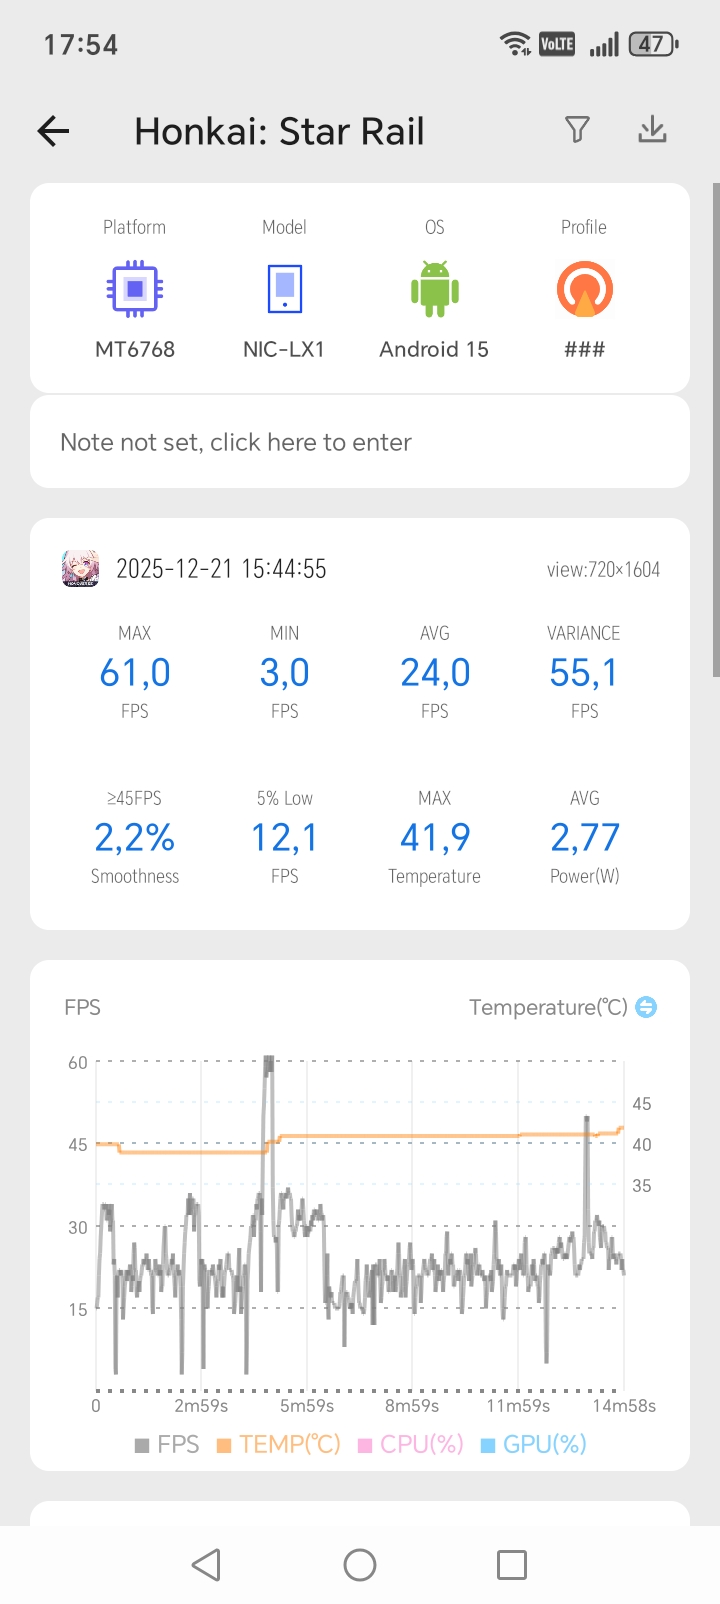
Task: Tap the Android 15 robot icon
Action: point(434,289)
